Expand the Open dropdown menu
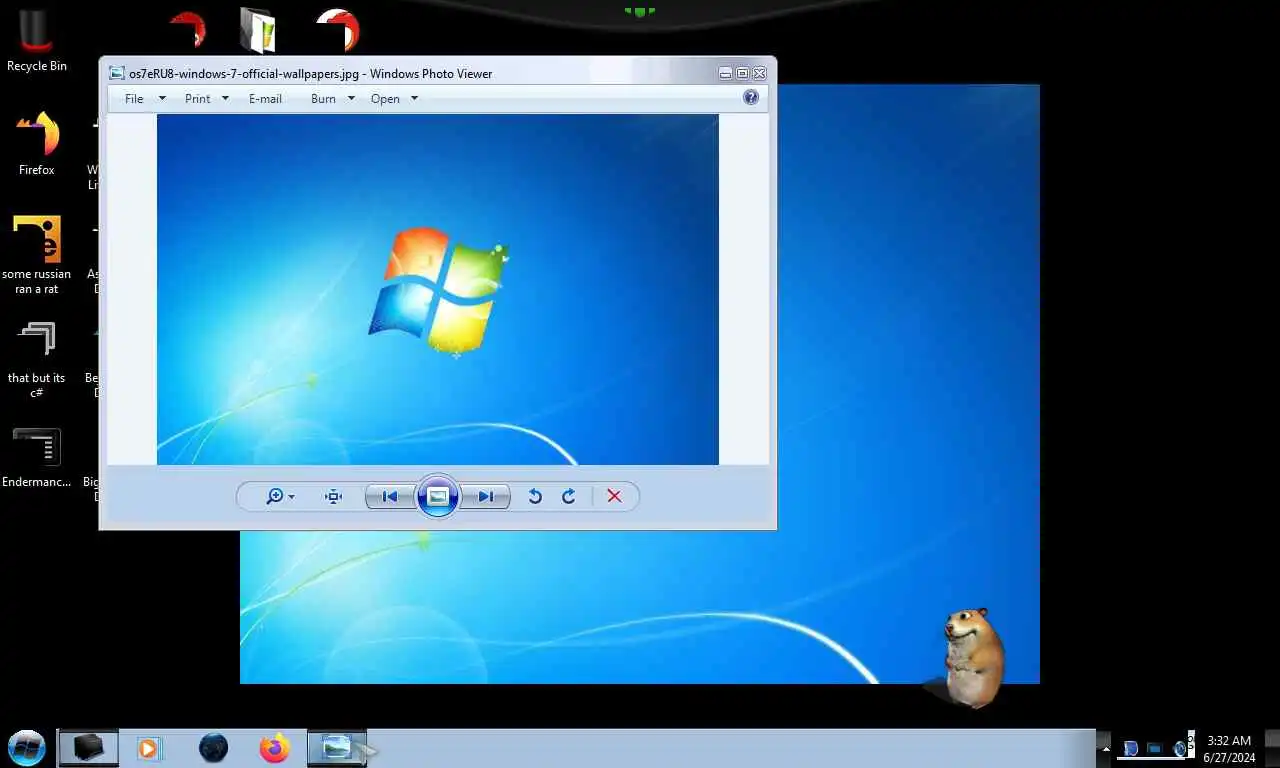Image resolution: width=1280 pixels, height=768 pixels. (x=394, y=99)
